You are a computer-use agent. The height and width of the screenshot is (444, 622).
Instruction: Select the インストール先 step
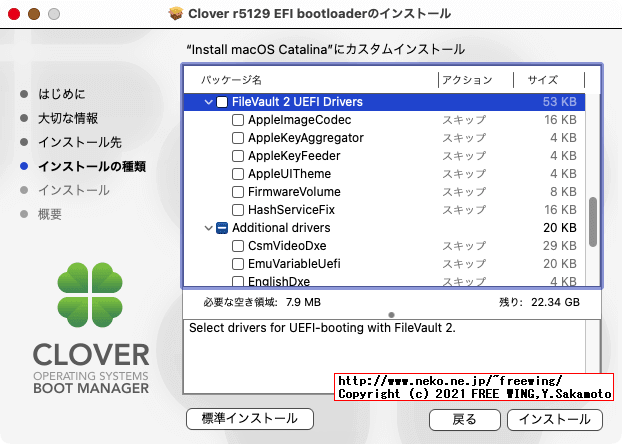tap(80, 142)
